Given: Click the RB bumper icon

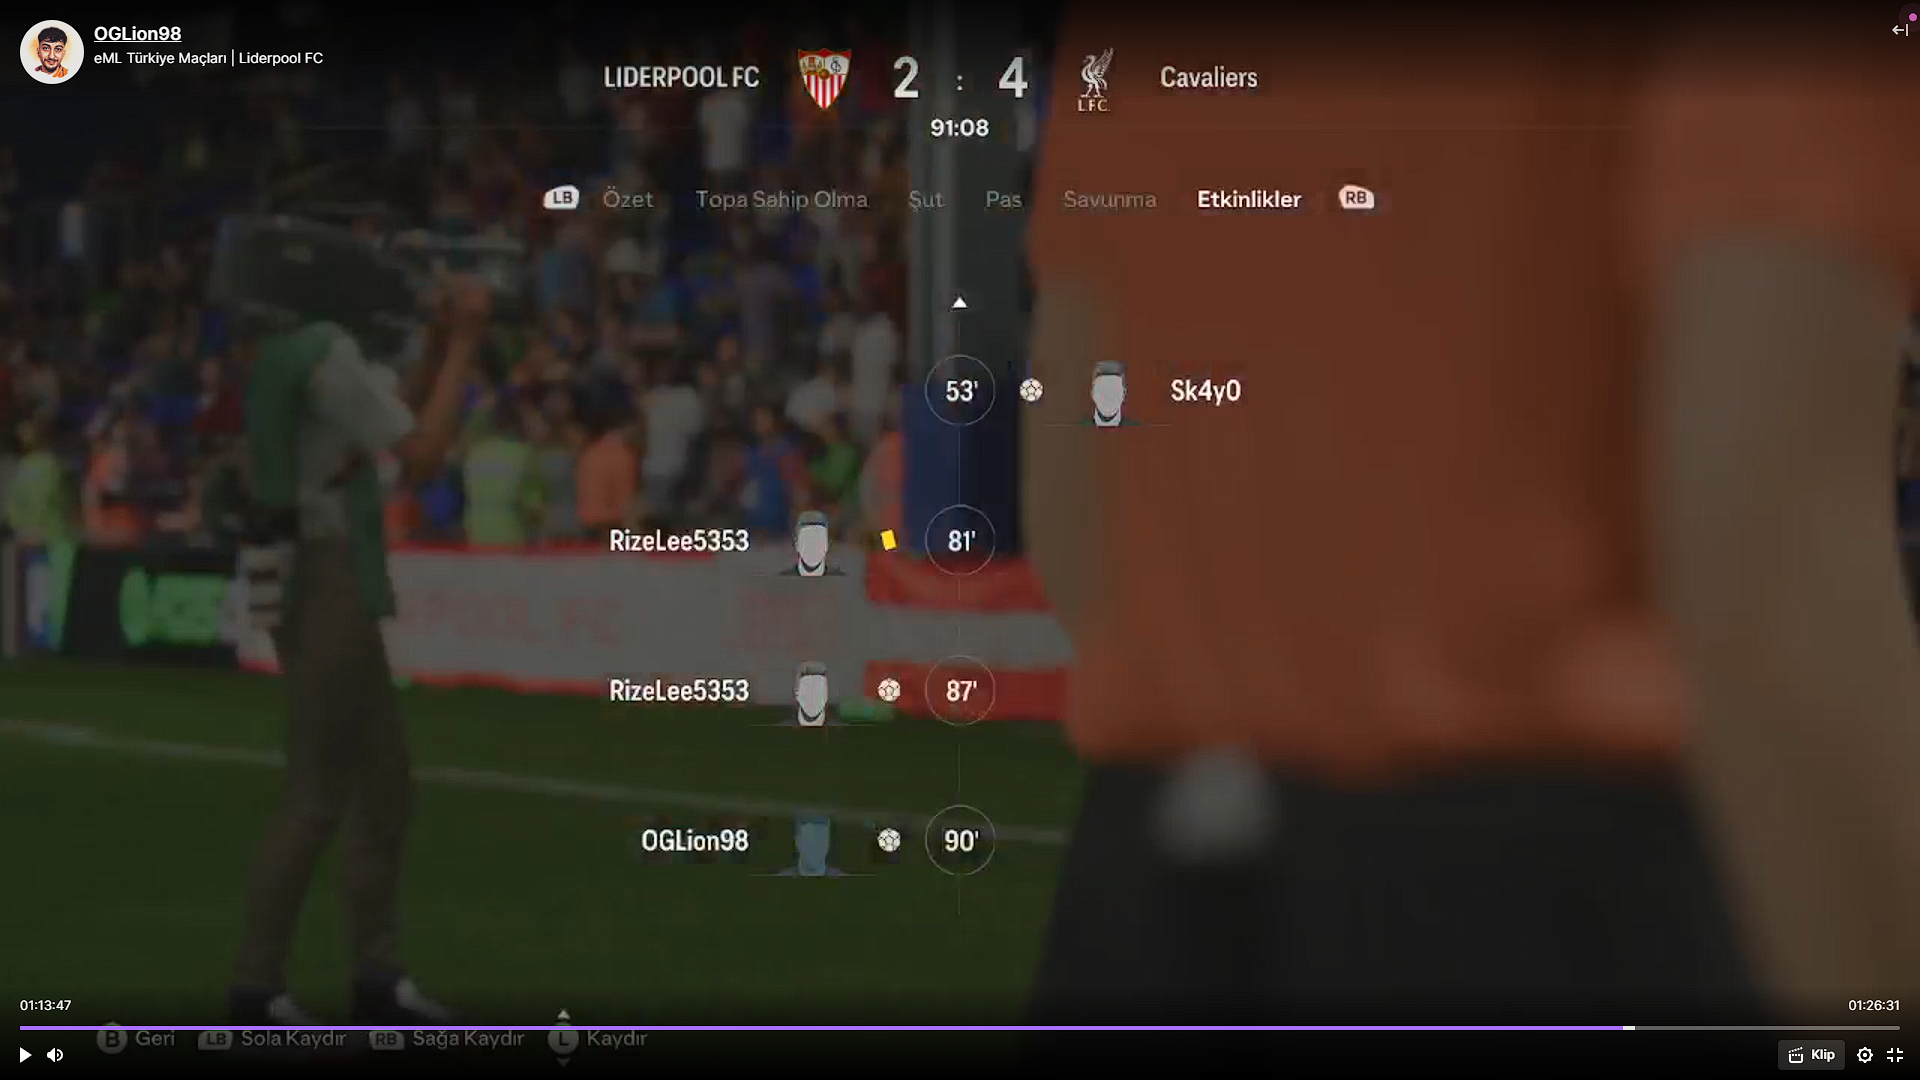Looking at the screenshot, I should [1356, 198].
